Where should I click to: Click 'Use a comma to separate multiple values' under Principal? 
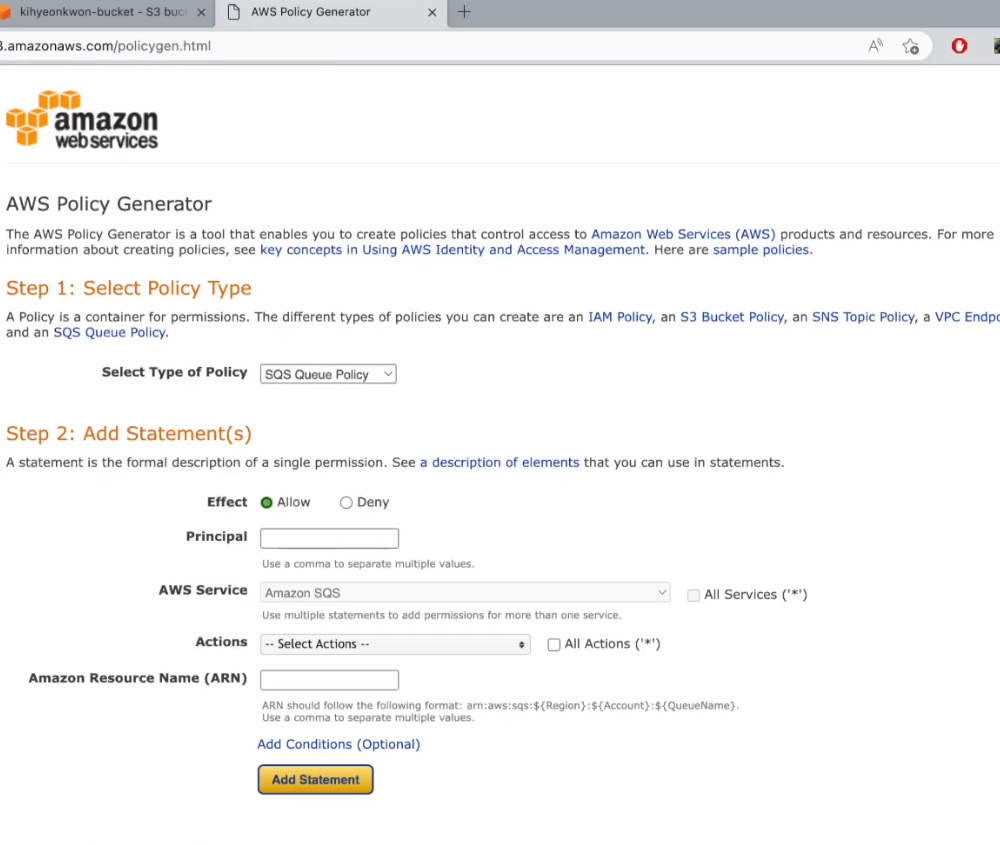pos(368,564)
